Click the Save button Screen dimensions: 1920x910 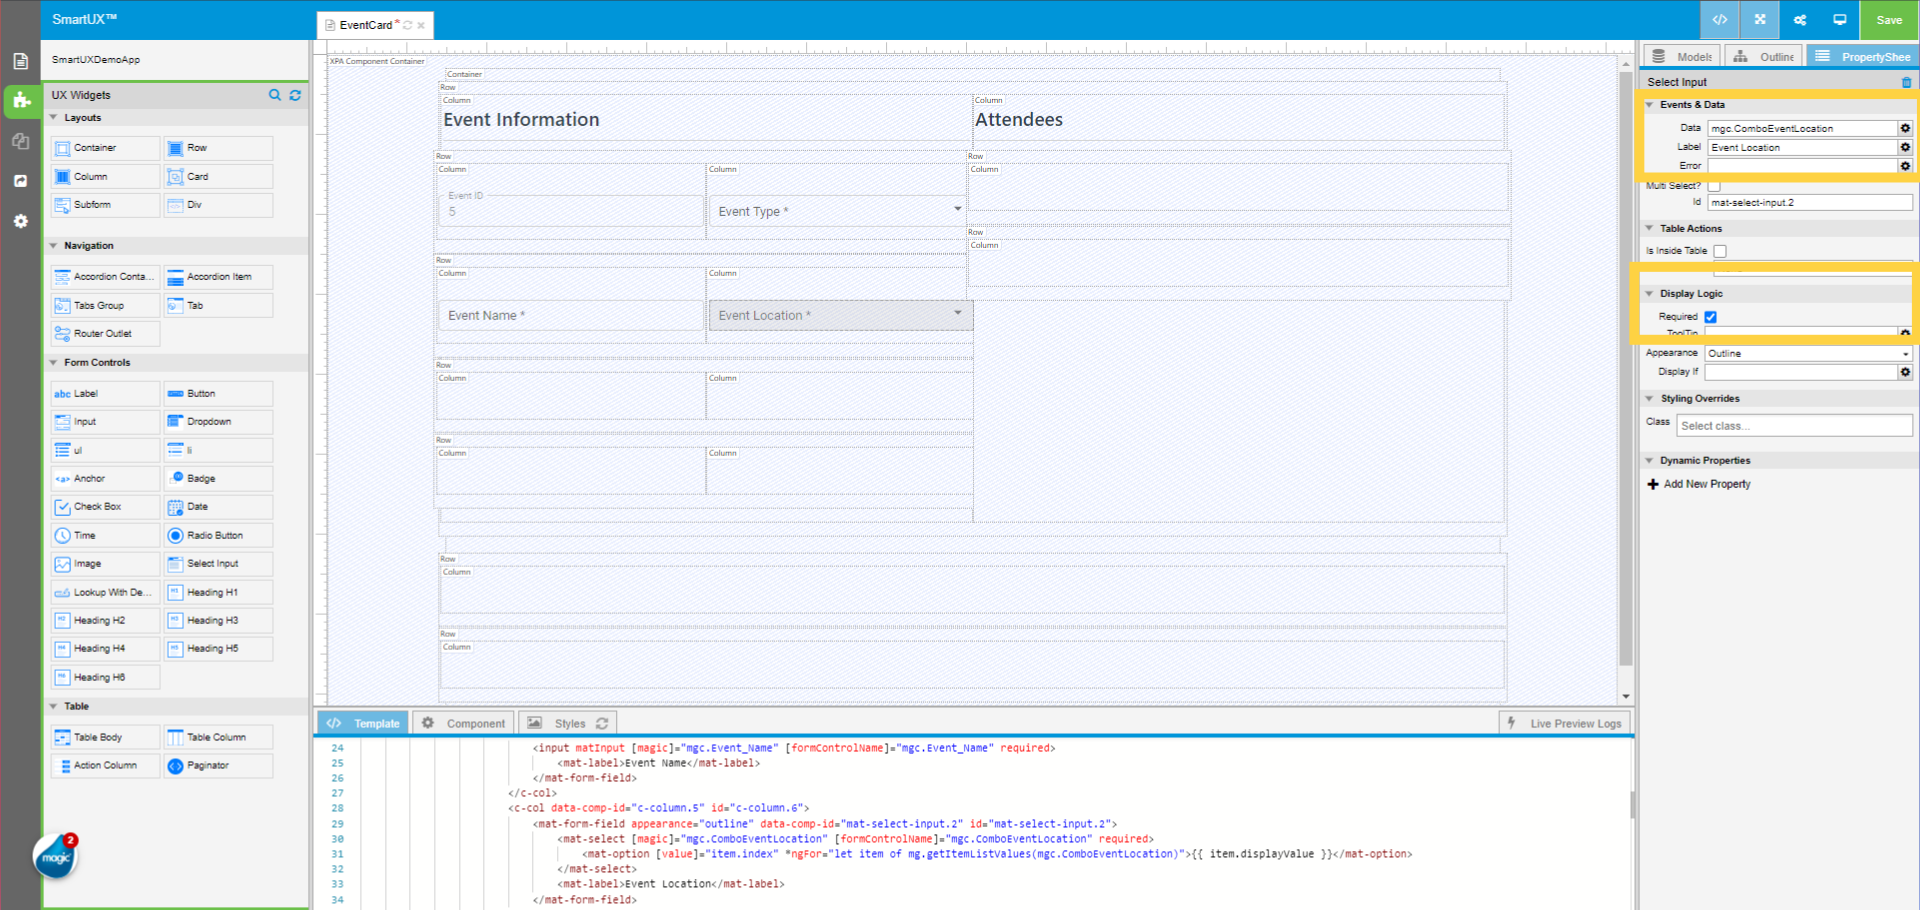(x=1888, y=19)
